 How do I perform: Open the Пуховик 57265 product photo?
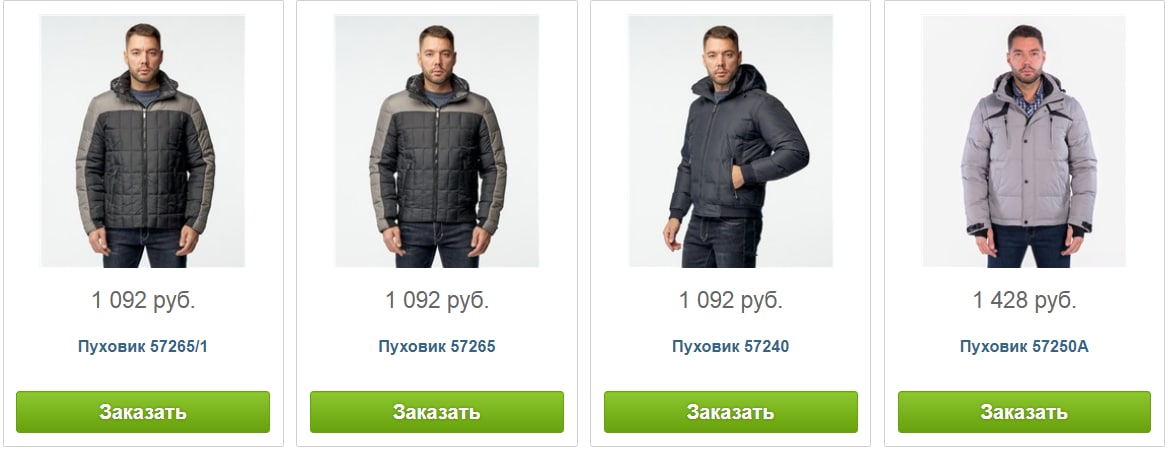click(x=436, y=141)
